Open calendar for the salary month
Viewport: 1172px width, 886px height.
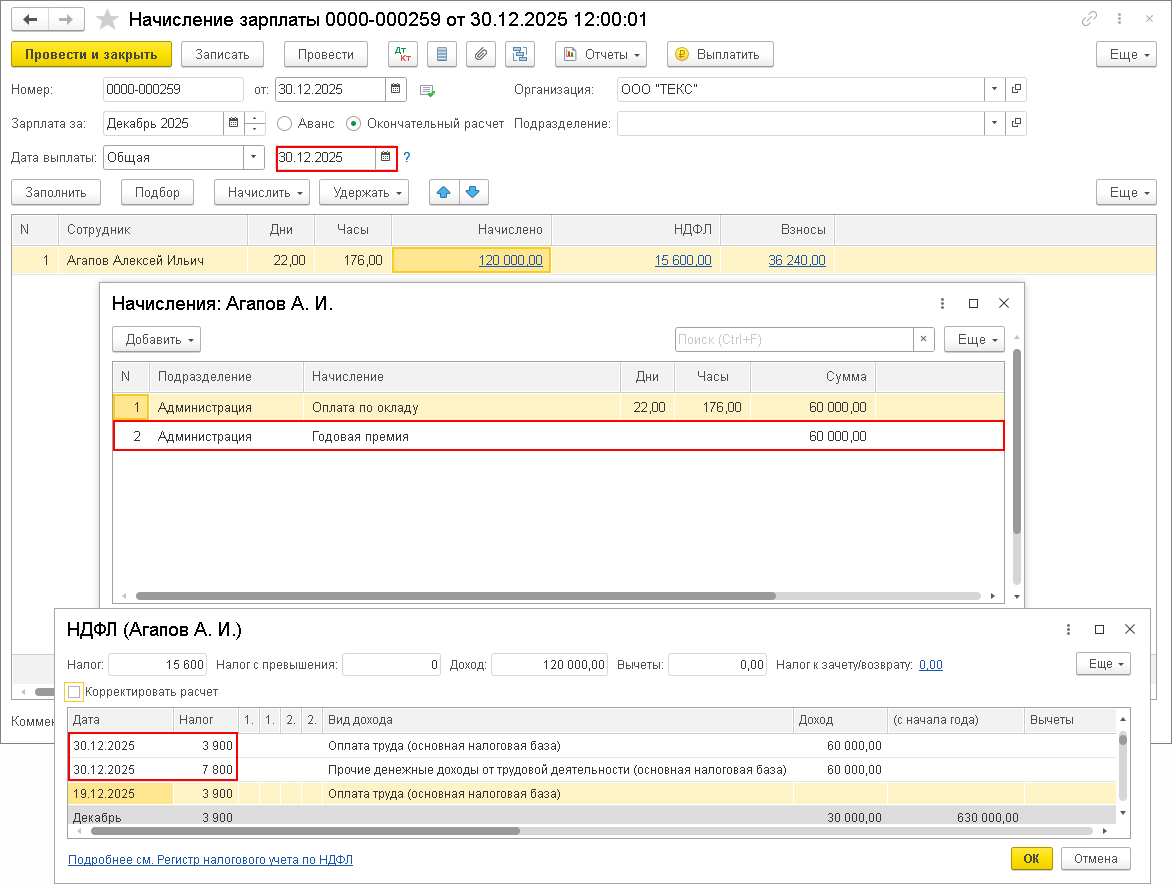(x=233, y=123)
